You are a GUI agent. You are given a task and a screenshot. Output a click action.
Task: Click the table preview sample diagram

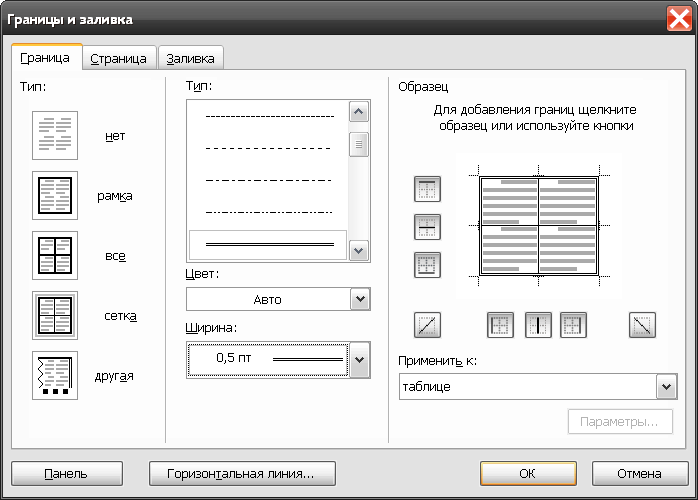[x=539, y=226]
